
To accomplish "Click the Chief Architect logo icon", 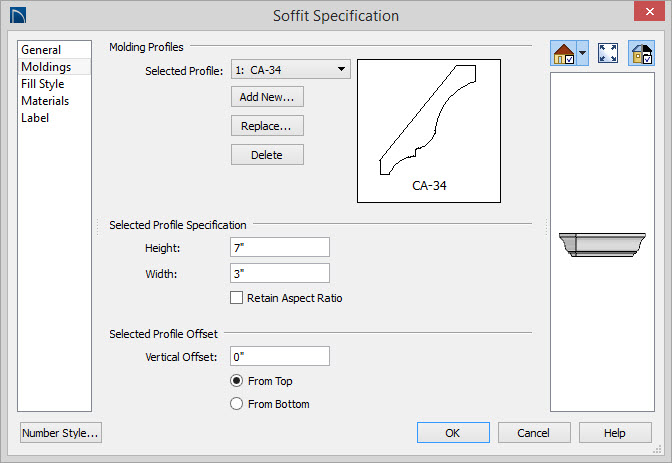I will (18, 15).
